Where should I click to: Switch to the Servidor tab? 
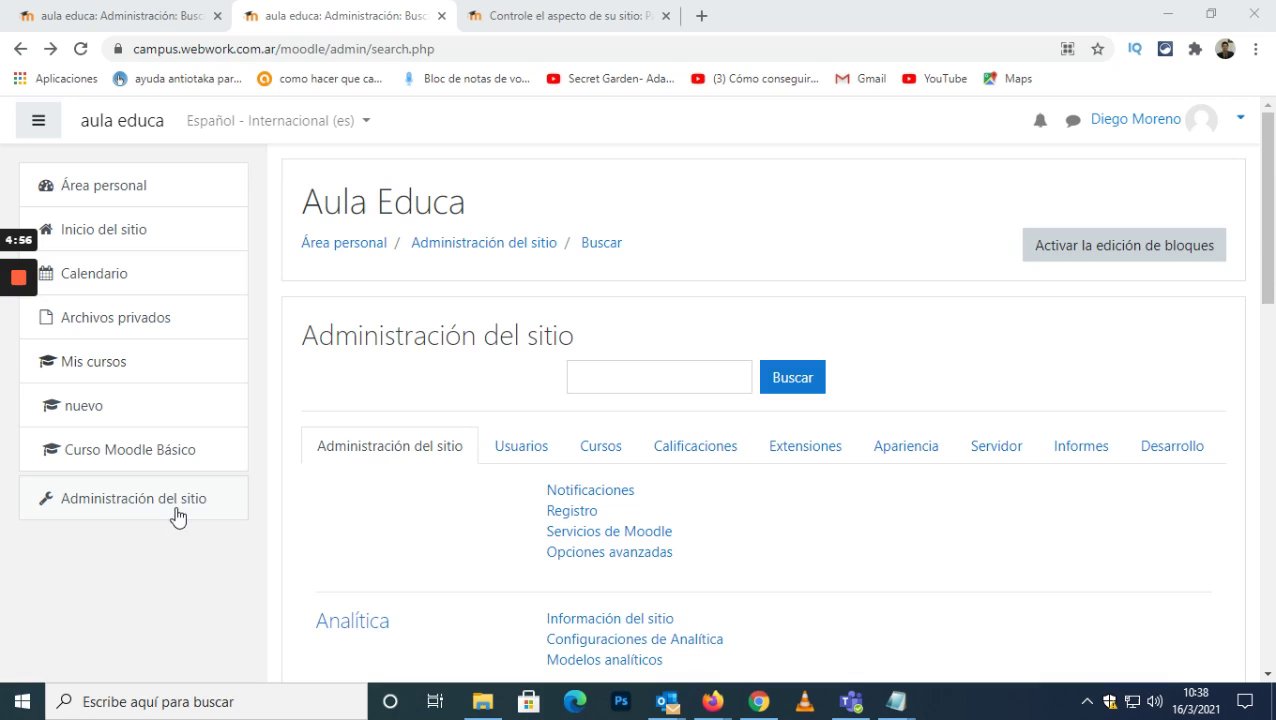(996, 446)
